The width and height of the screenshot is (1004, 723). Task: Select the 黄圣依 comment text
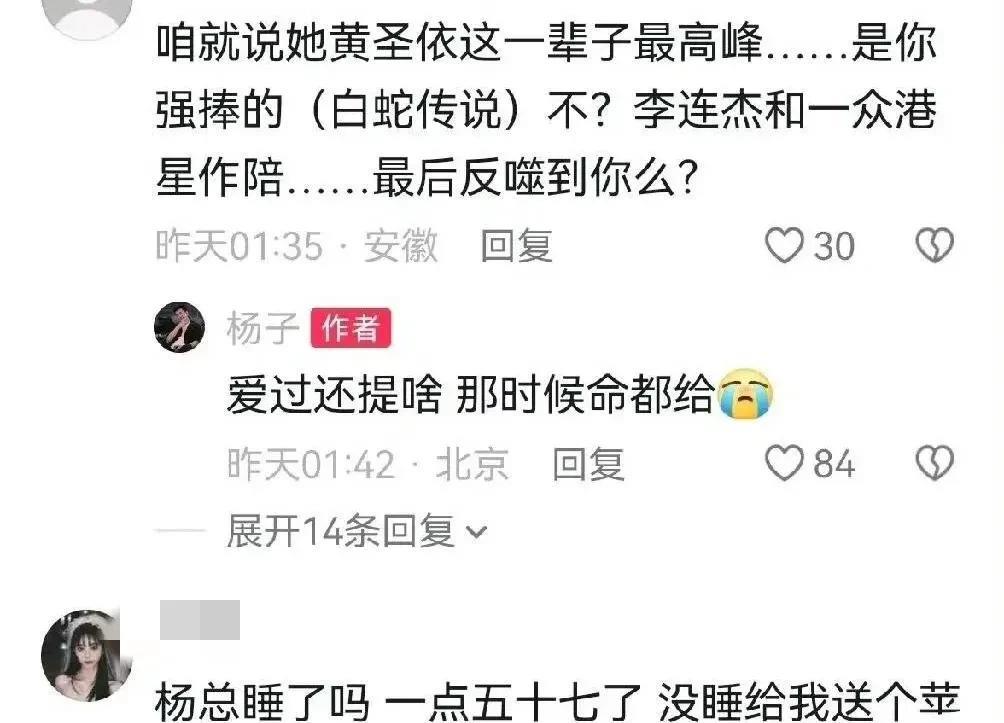546,110
